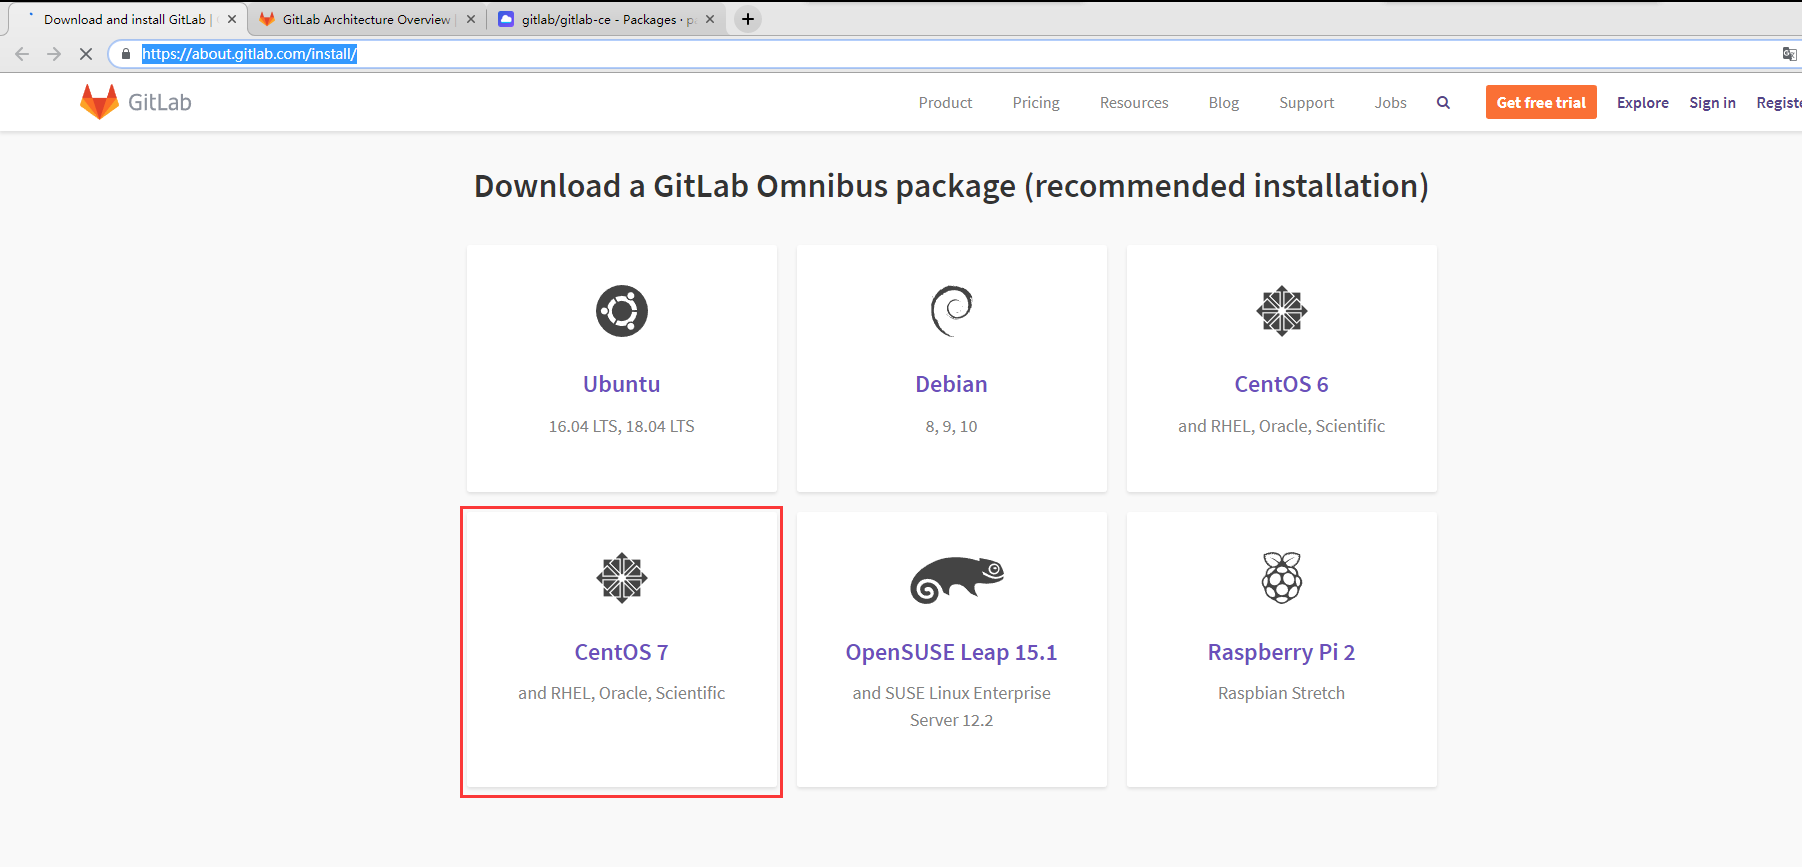The height and width of the screenshot is (867, 1802).
Task: Click the browser forward arrow
Action: click(54, 54)
